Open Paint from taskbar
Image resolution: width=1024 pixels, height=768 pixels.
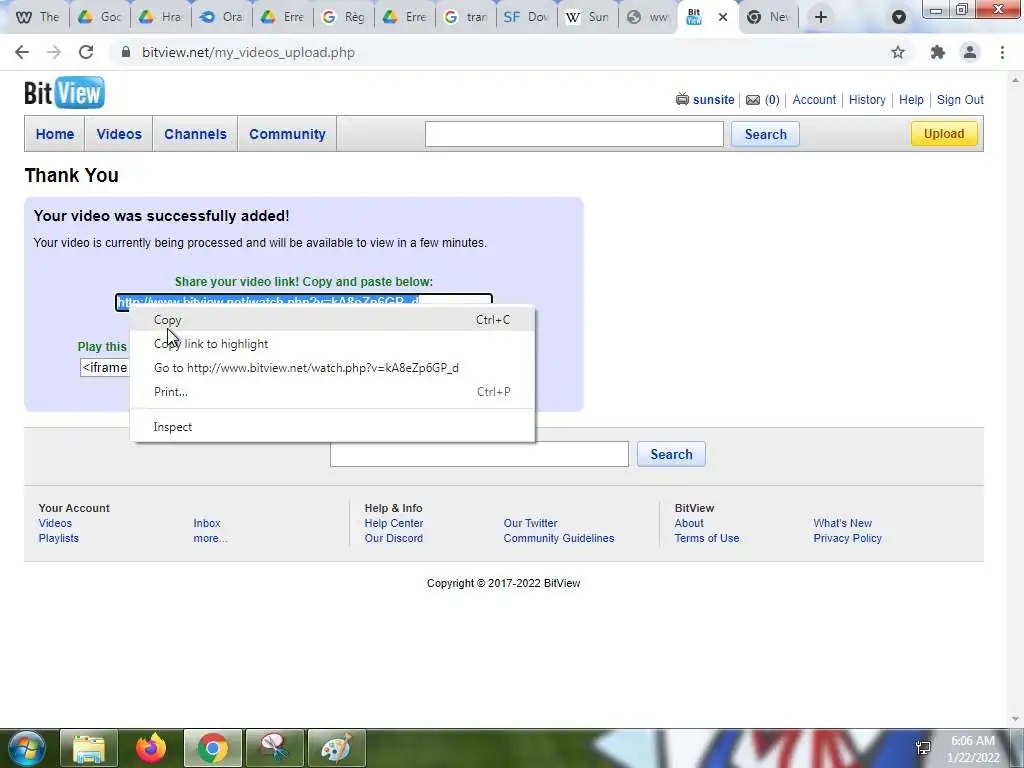[x=336, y=748]
